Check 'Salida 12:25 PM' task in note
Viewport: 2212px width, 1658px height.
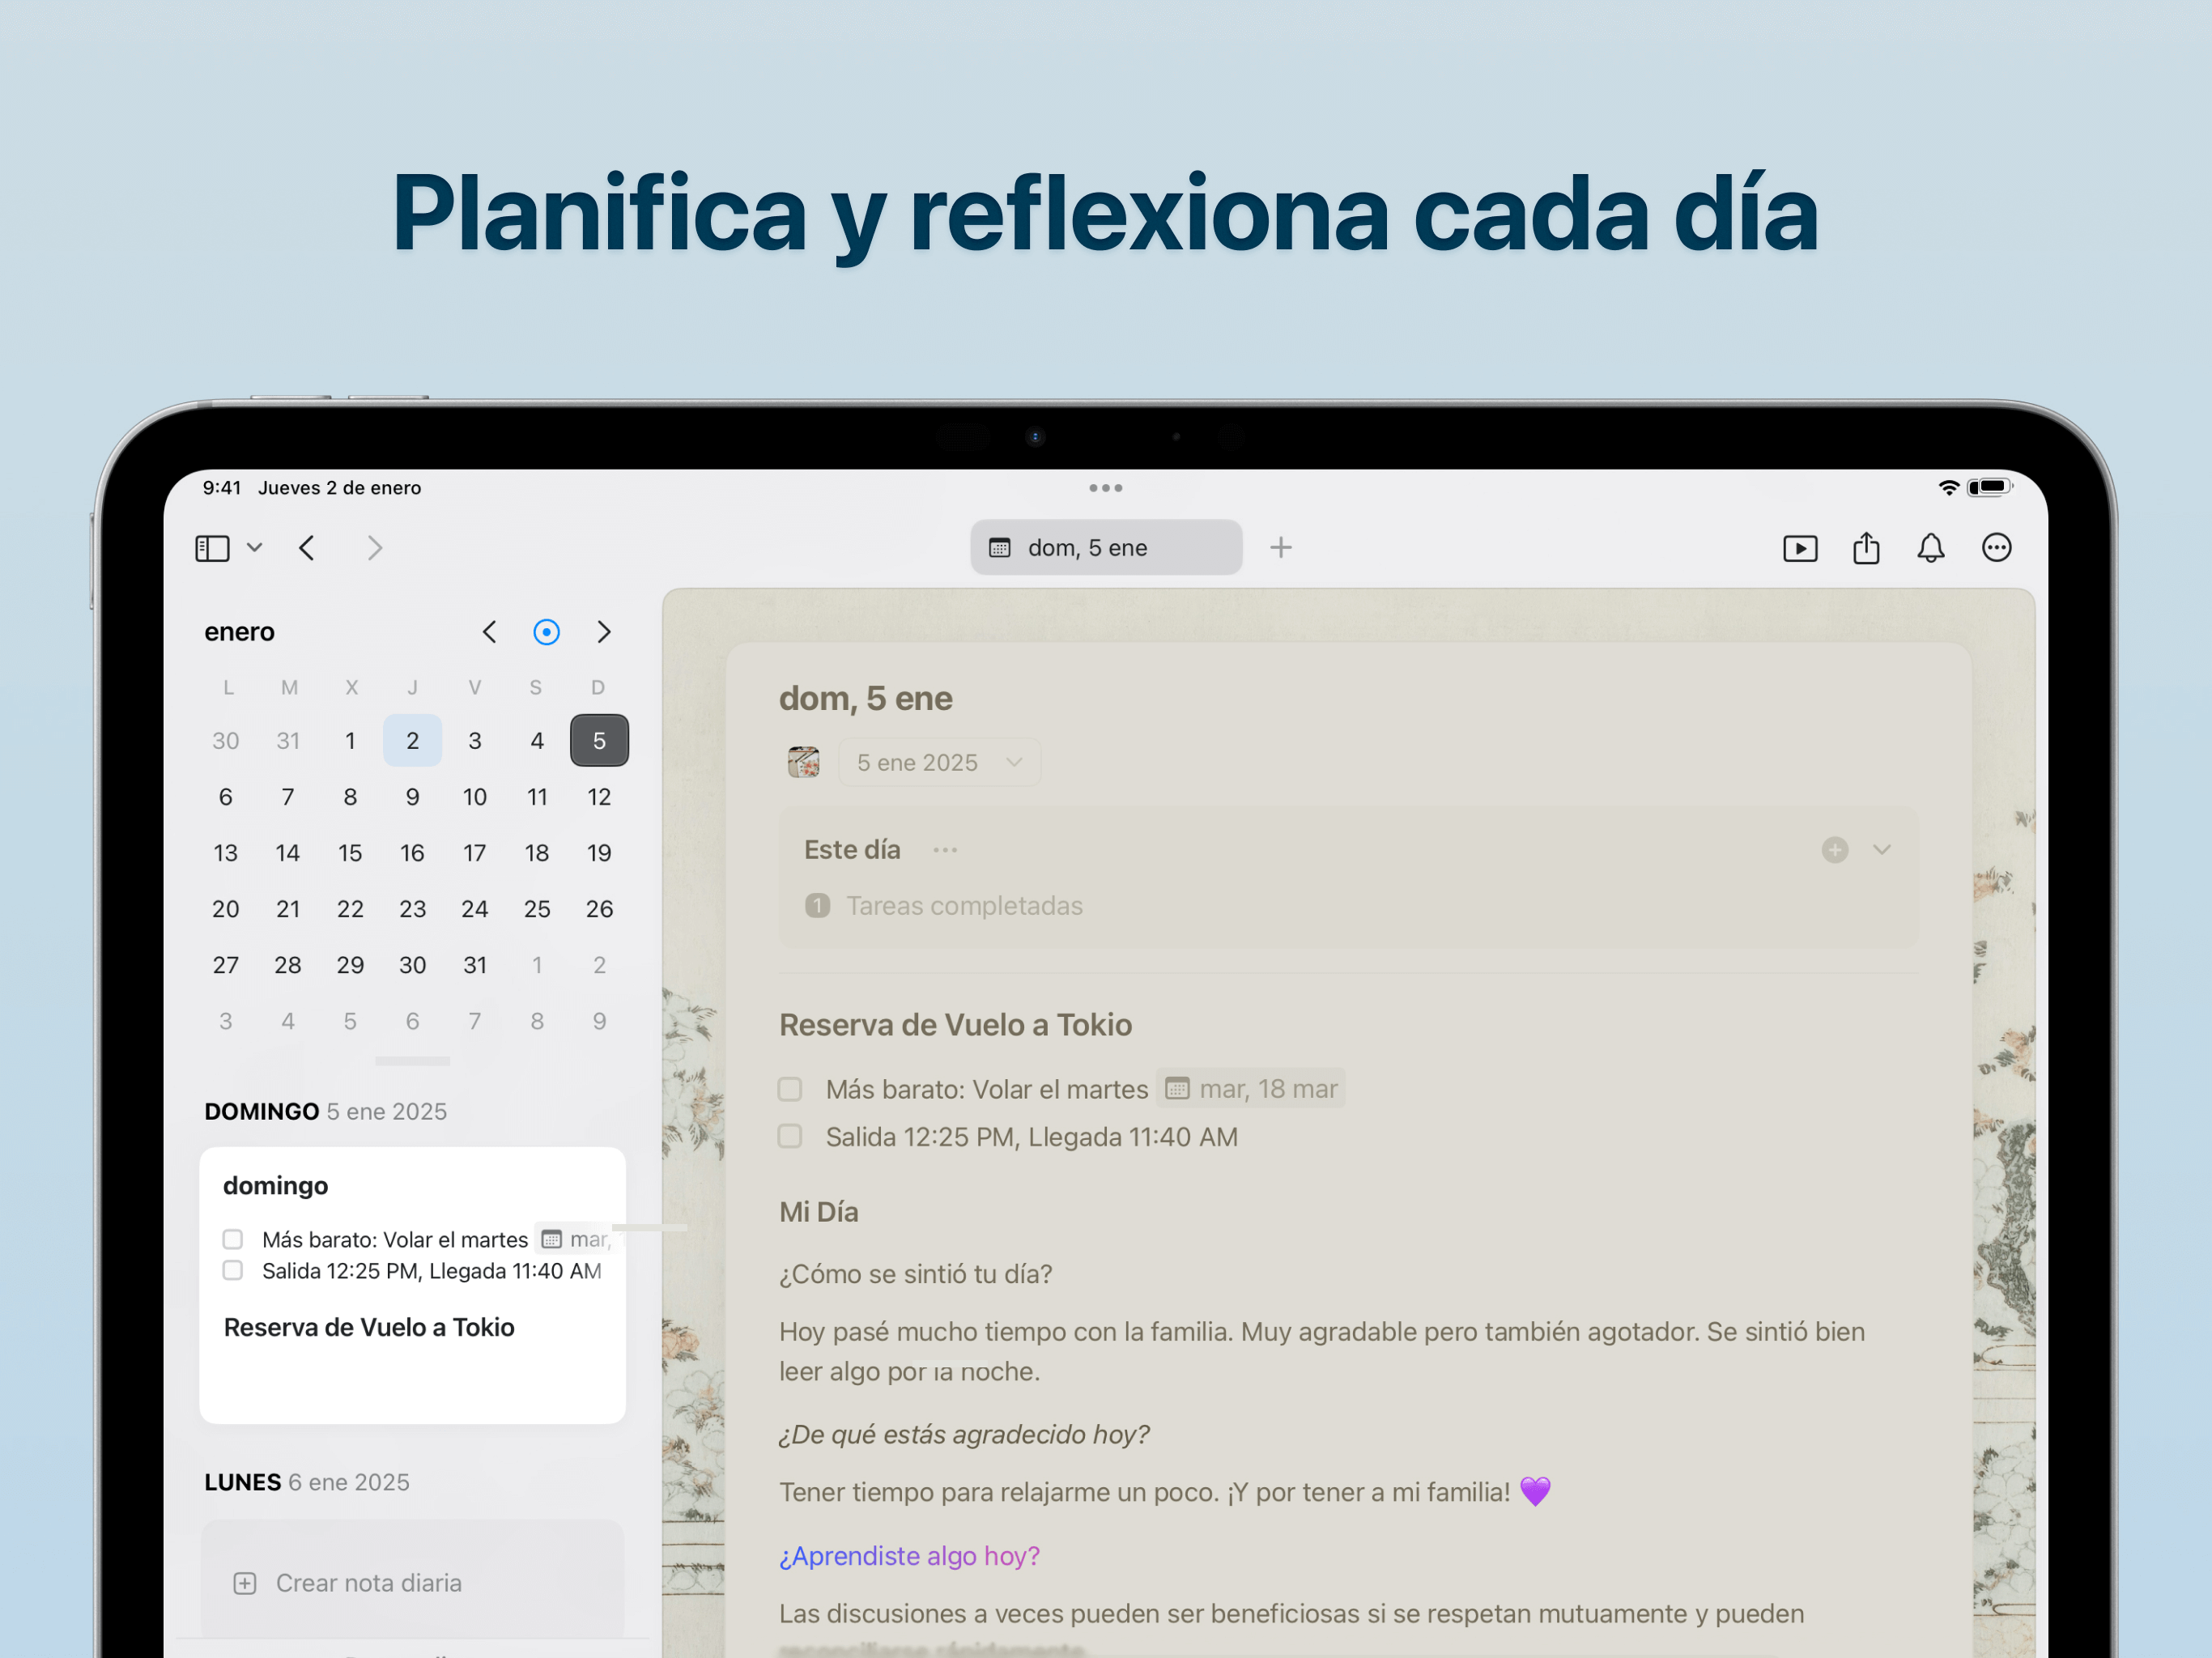coord(790,1137)
